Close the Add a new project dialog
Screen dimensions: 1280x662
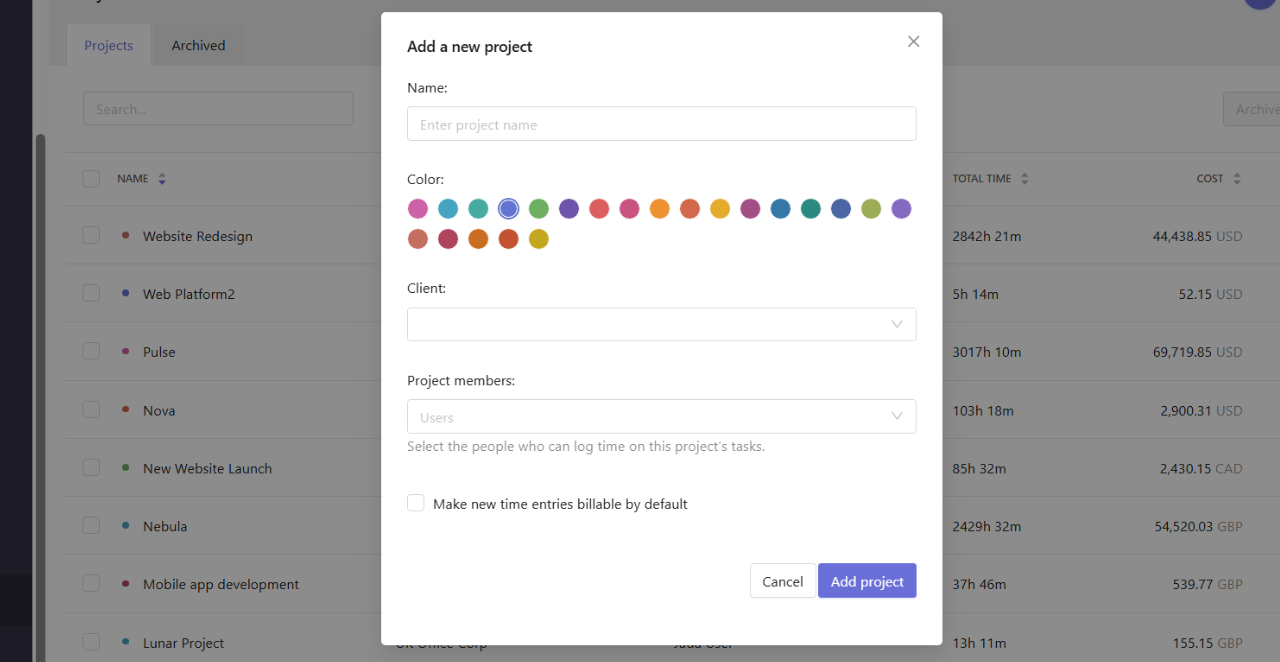coord(913,42)
